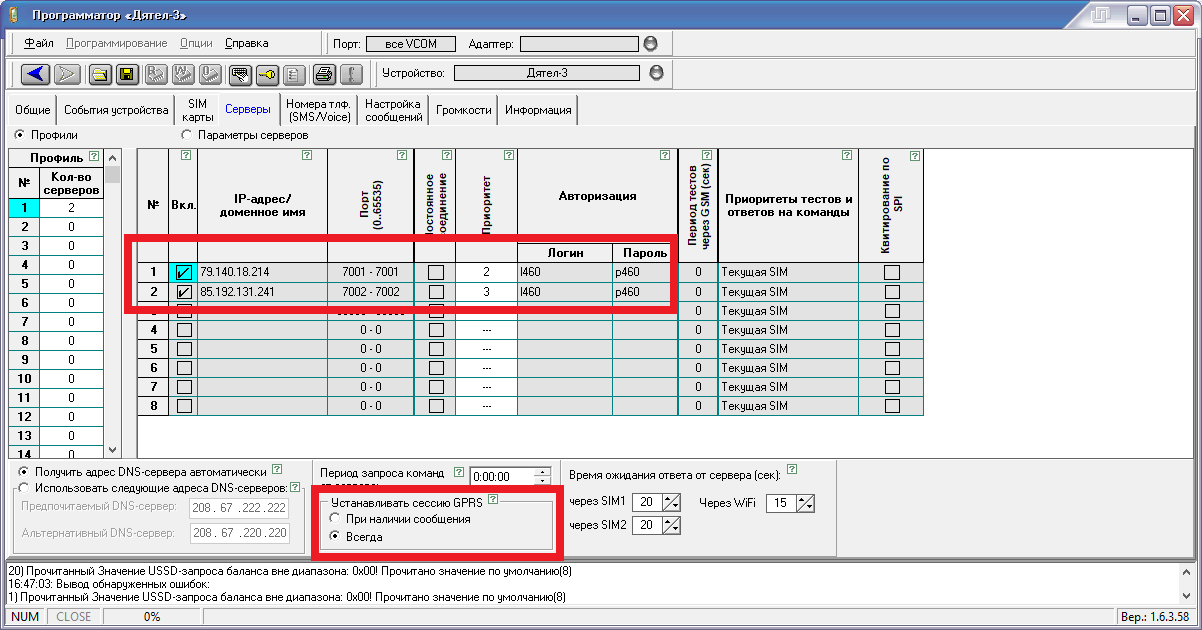The height and width of the screenshot is (630, 1202).
Task: Open help mark next to Устанавливать сессию GPRS
Action: coord(492,499)
